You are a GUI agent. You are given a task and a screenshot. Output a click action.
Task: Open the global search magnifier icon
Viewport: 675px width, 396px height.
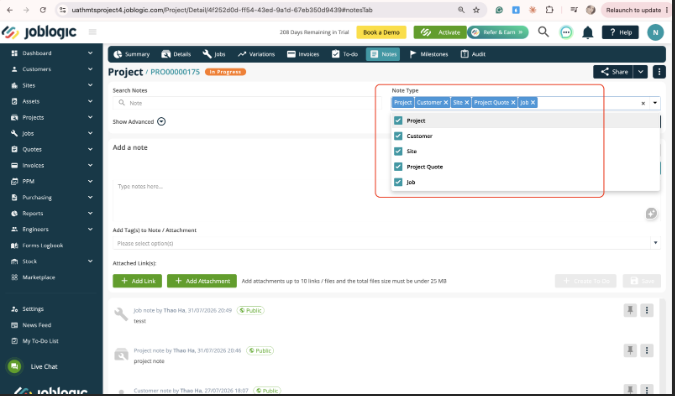(543, 32)
